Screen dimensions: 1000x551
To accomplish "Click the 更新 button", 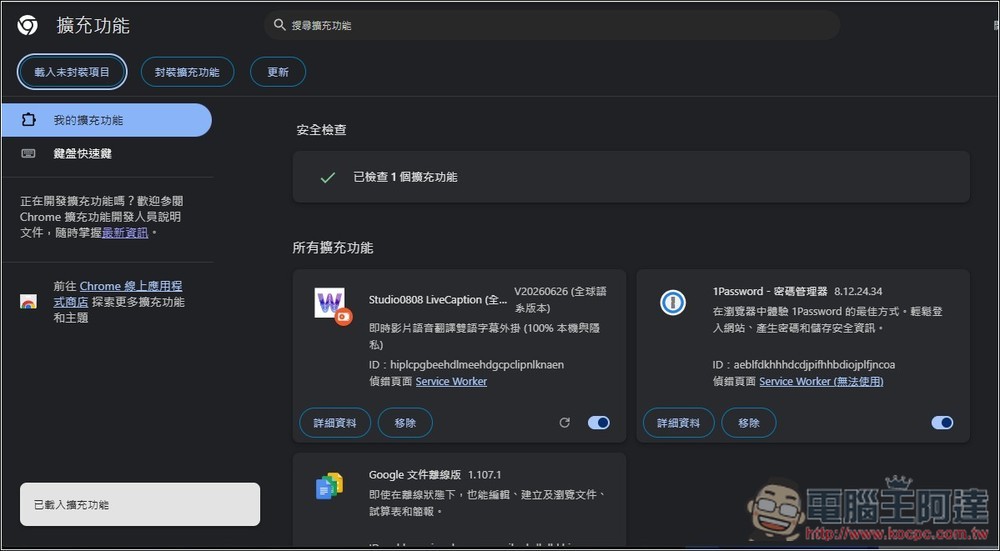I will [278, 72].
